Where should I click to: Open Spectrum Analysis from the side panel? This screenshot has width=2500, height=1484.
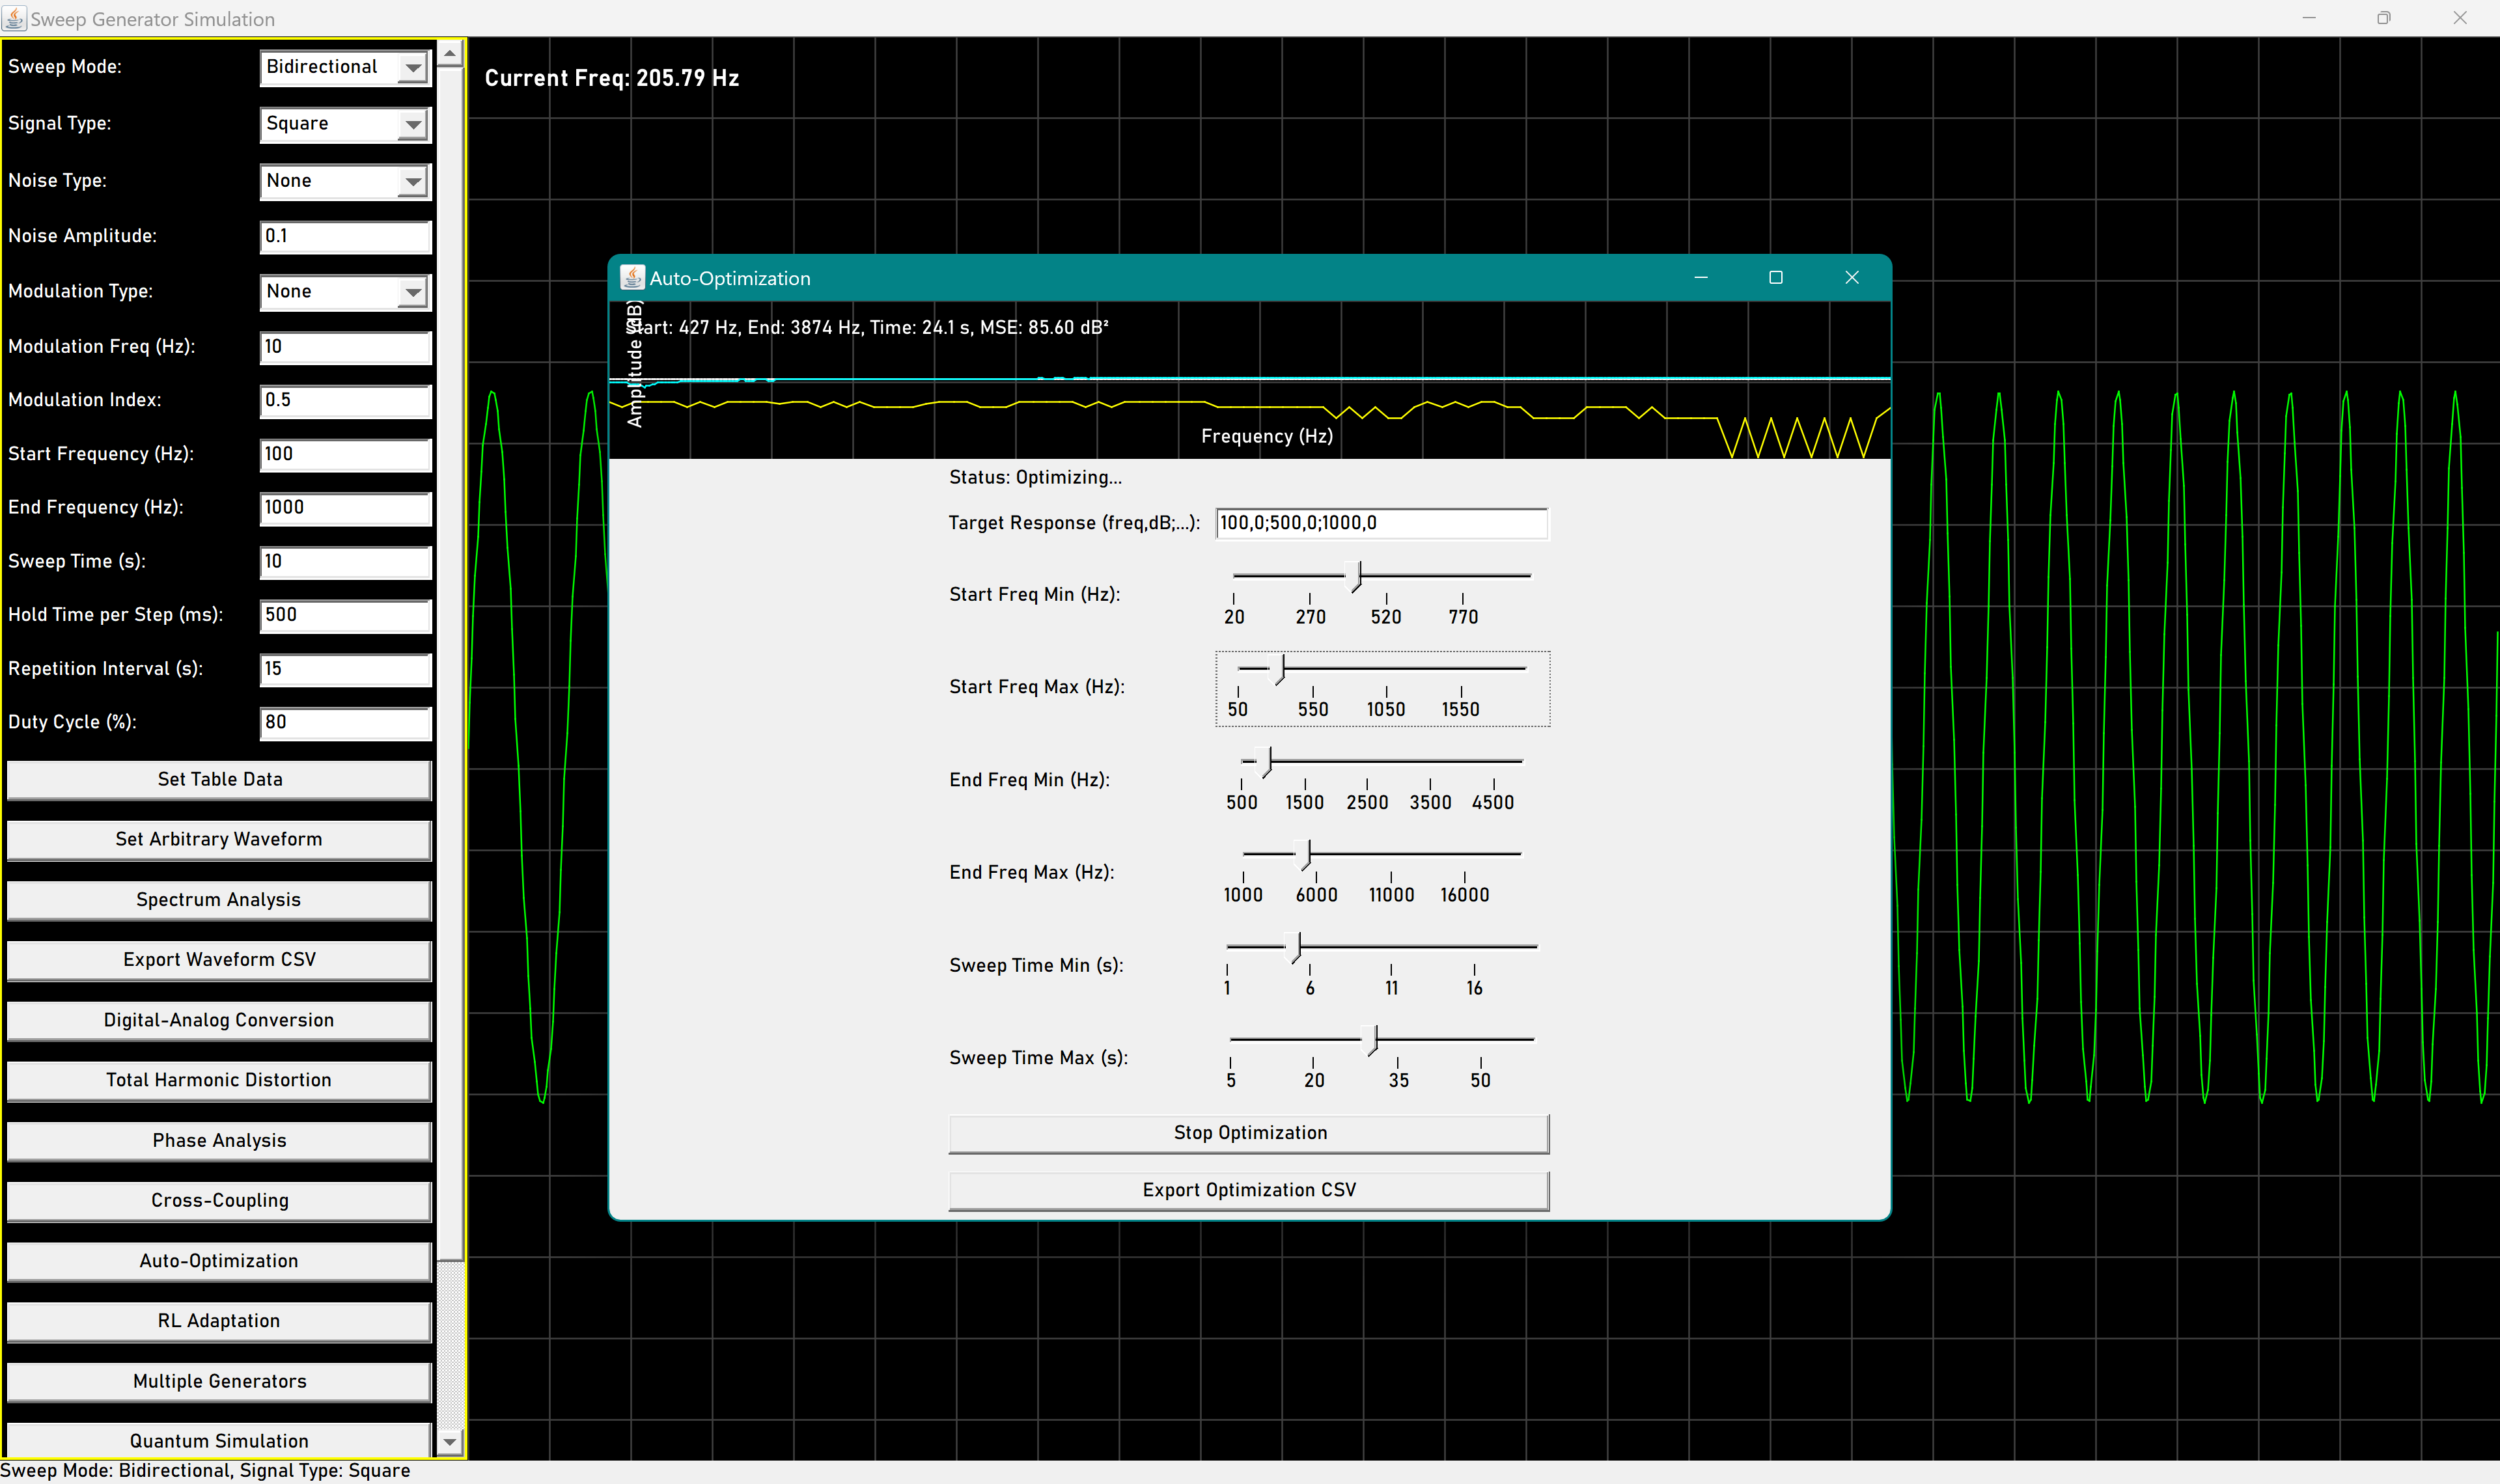point(219,900)
